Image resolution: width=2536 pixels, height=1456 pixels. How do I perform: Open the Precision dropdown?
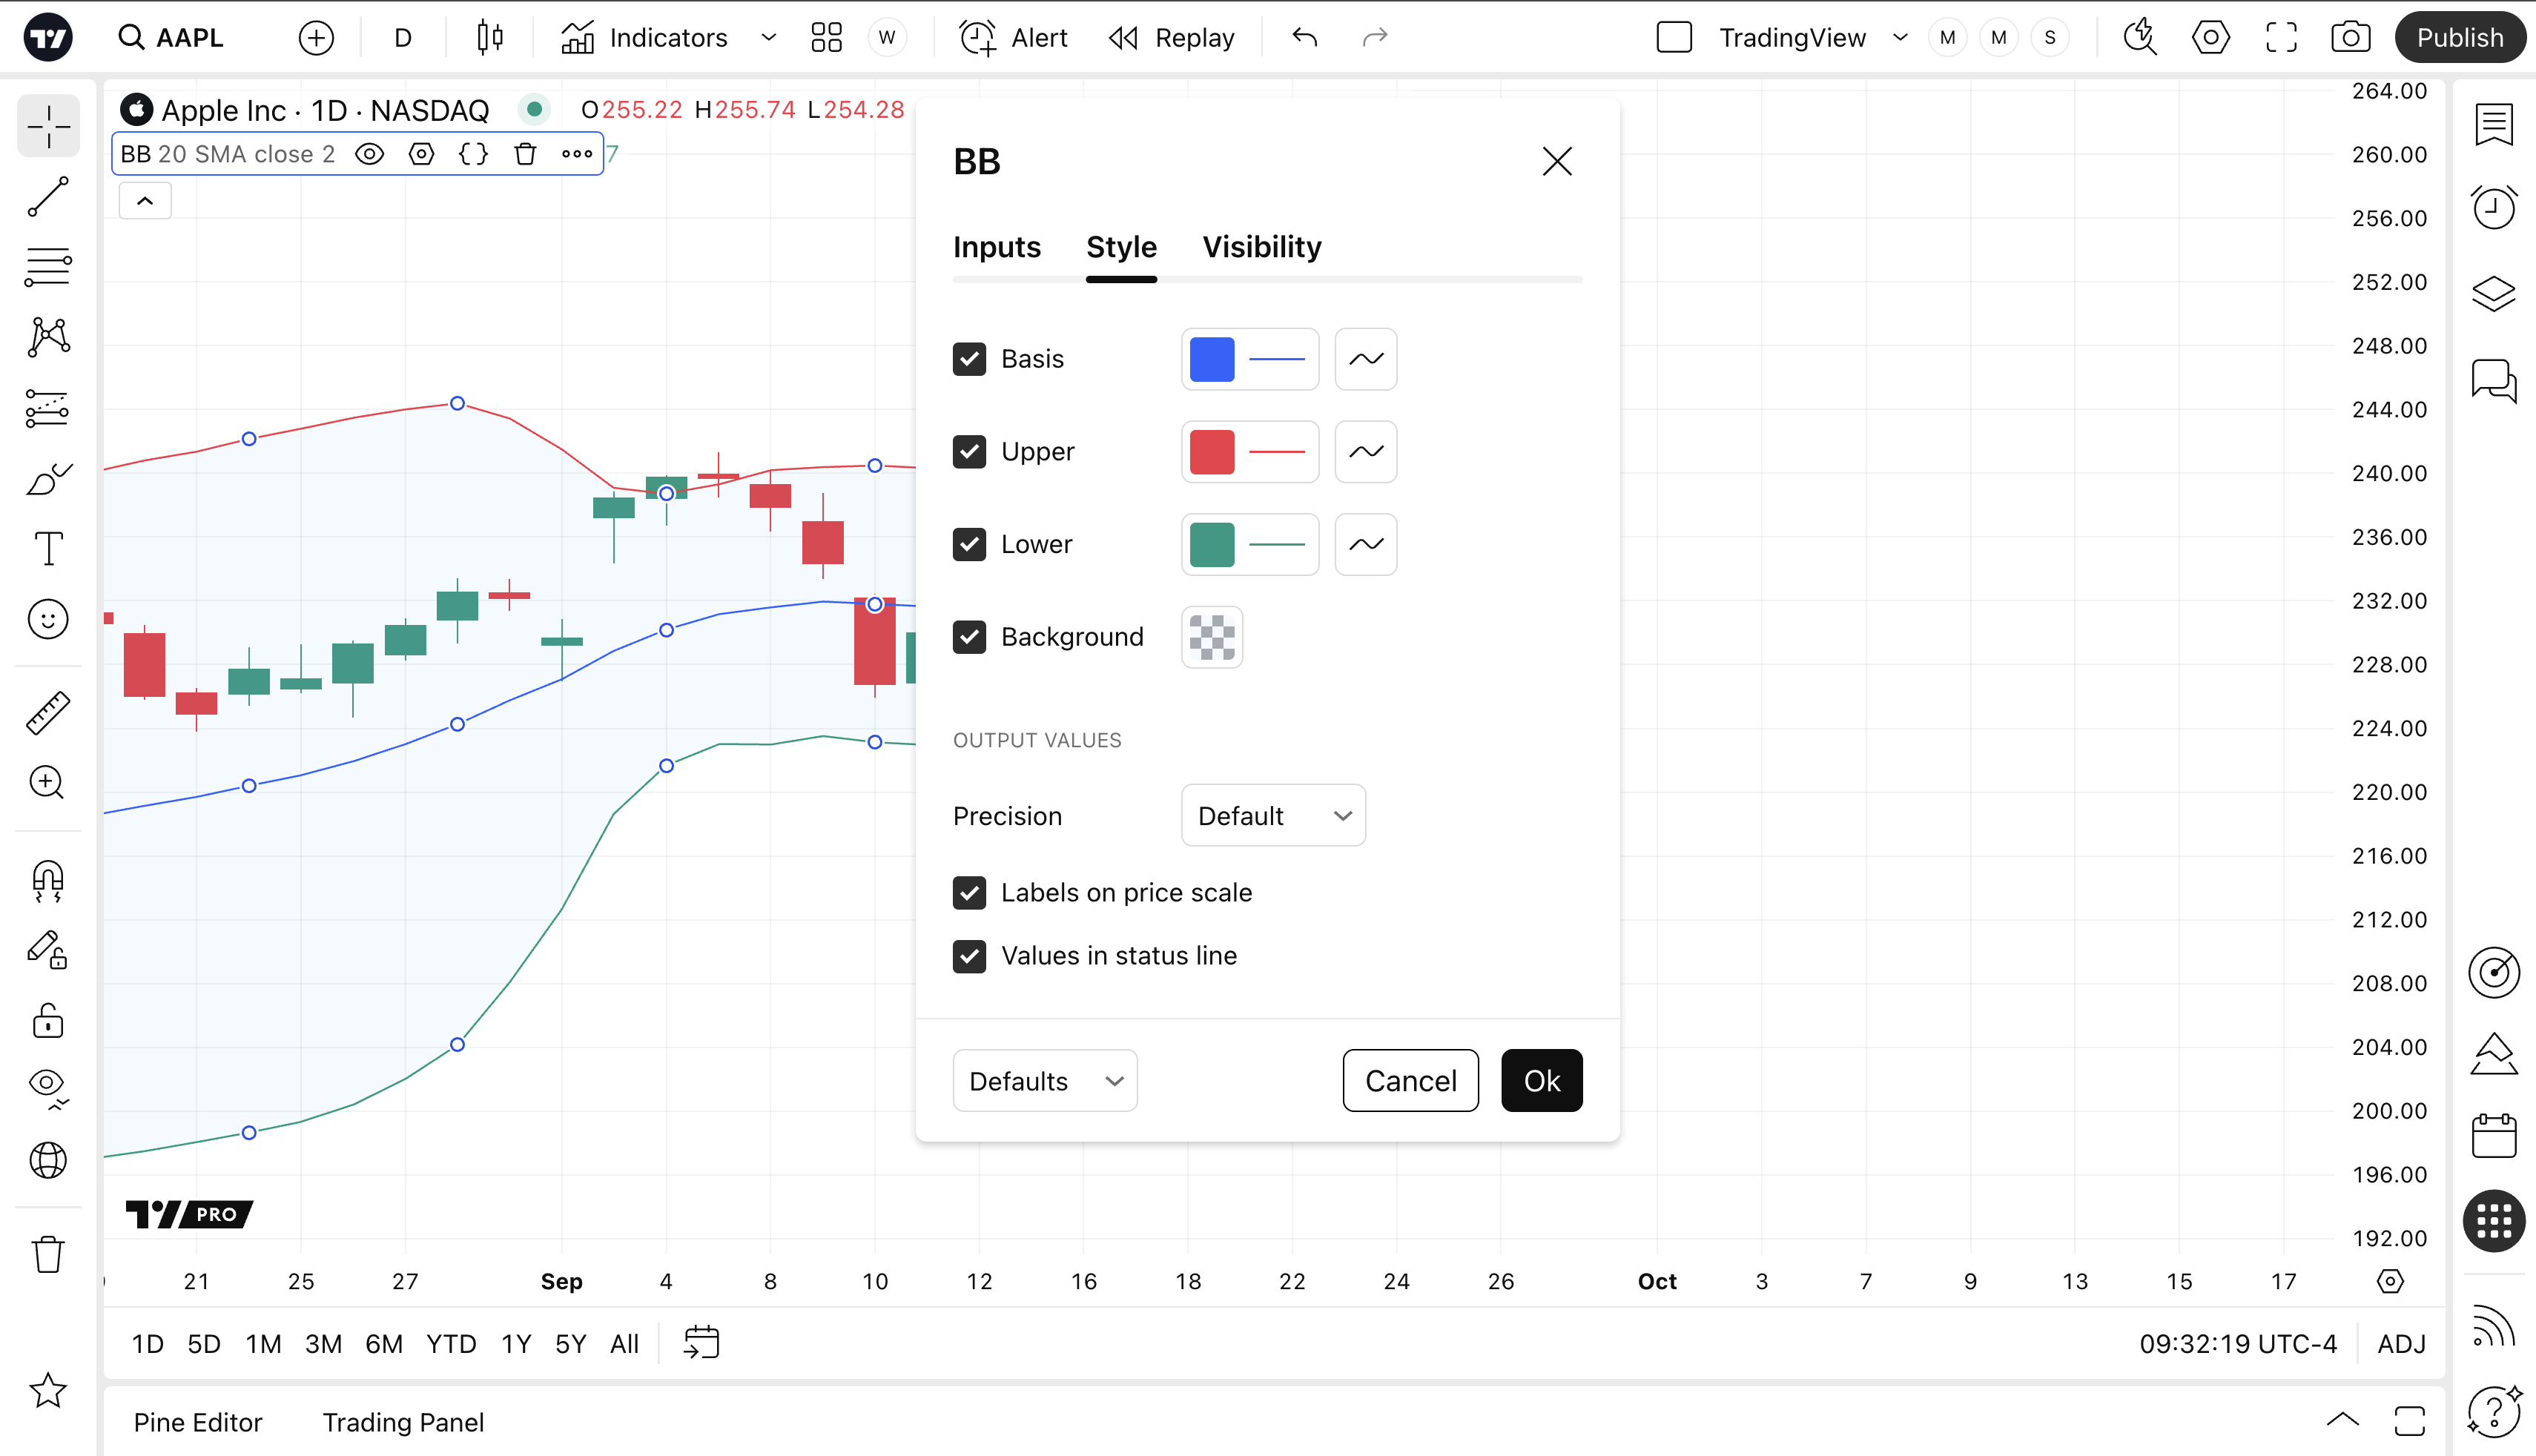(x=1273, y=816)
